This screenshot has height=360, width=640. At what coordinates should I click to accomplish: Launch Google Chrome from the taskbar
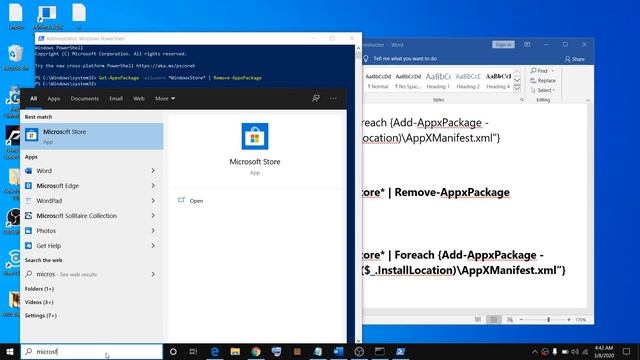(256, 351)
